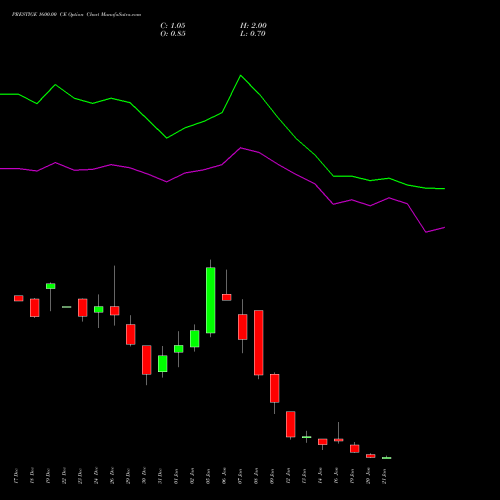Click the tall green candle for 05 Jan

211,300
